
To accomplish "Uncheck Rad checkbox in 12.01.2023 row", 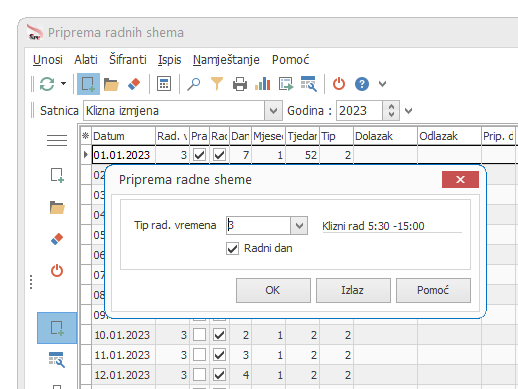I will click(219, 375).
